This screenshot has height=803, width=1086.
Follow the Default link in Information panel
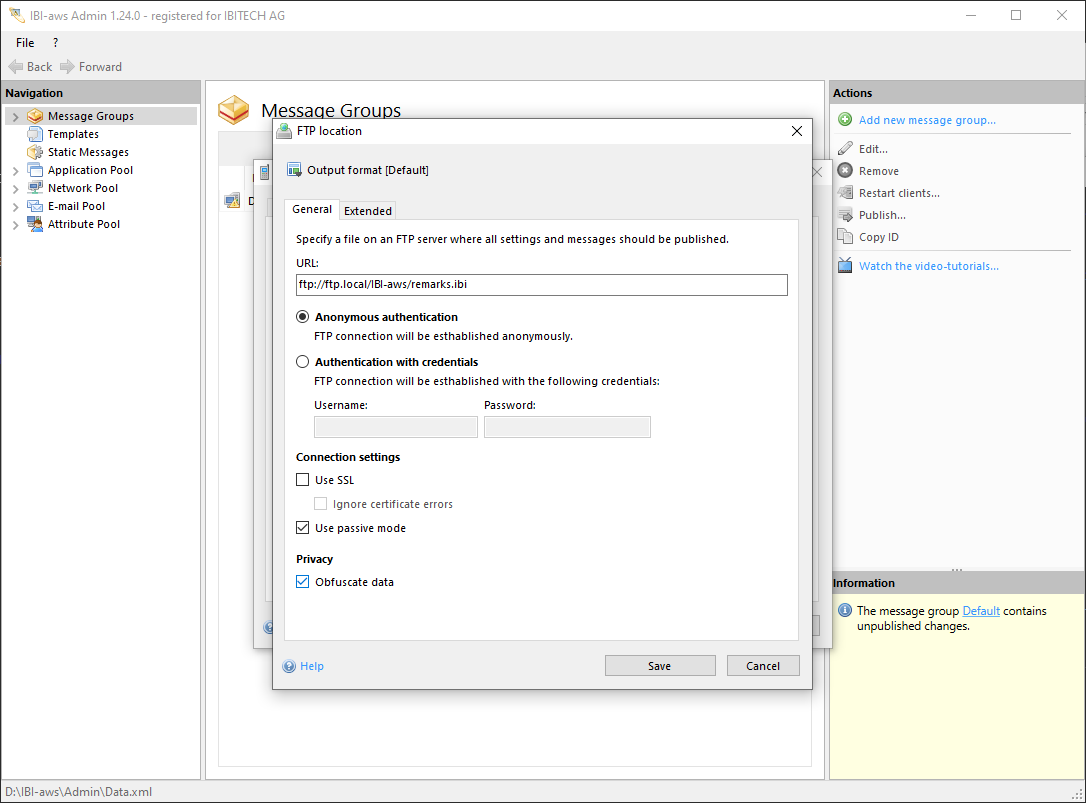point(980,611)
